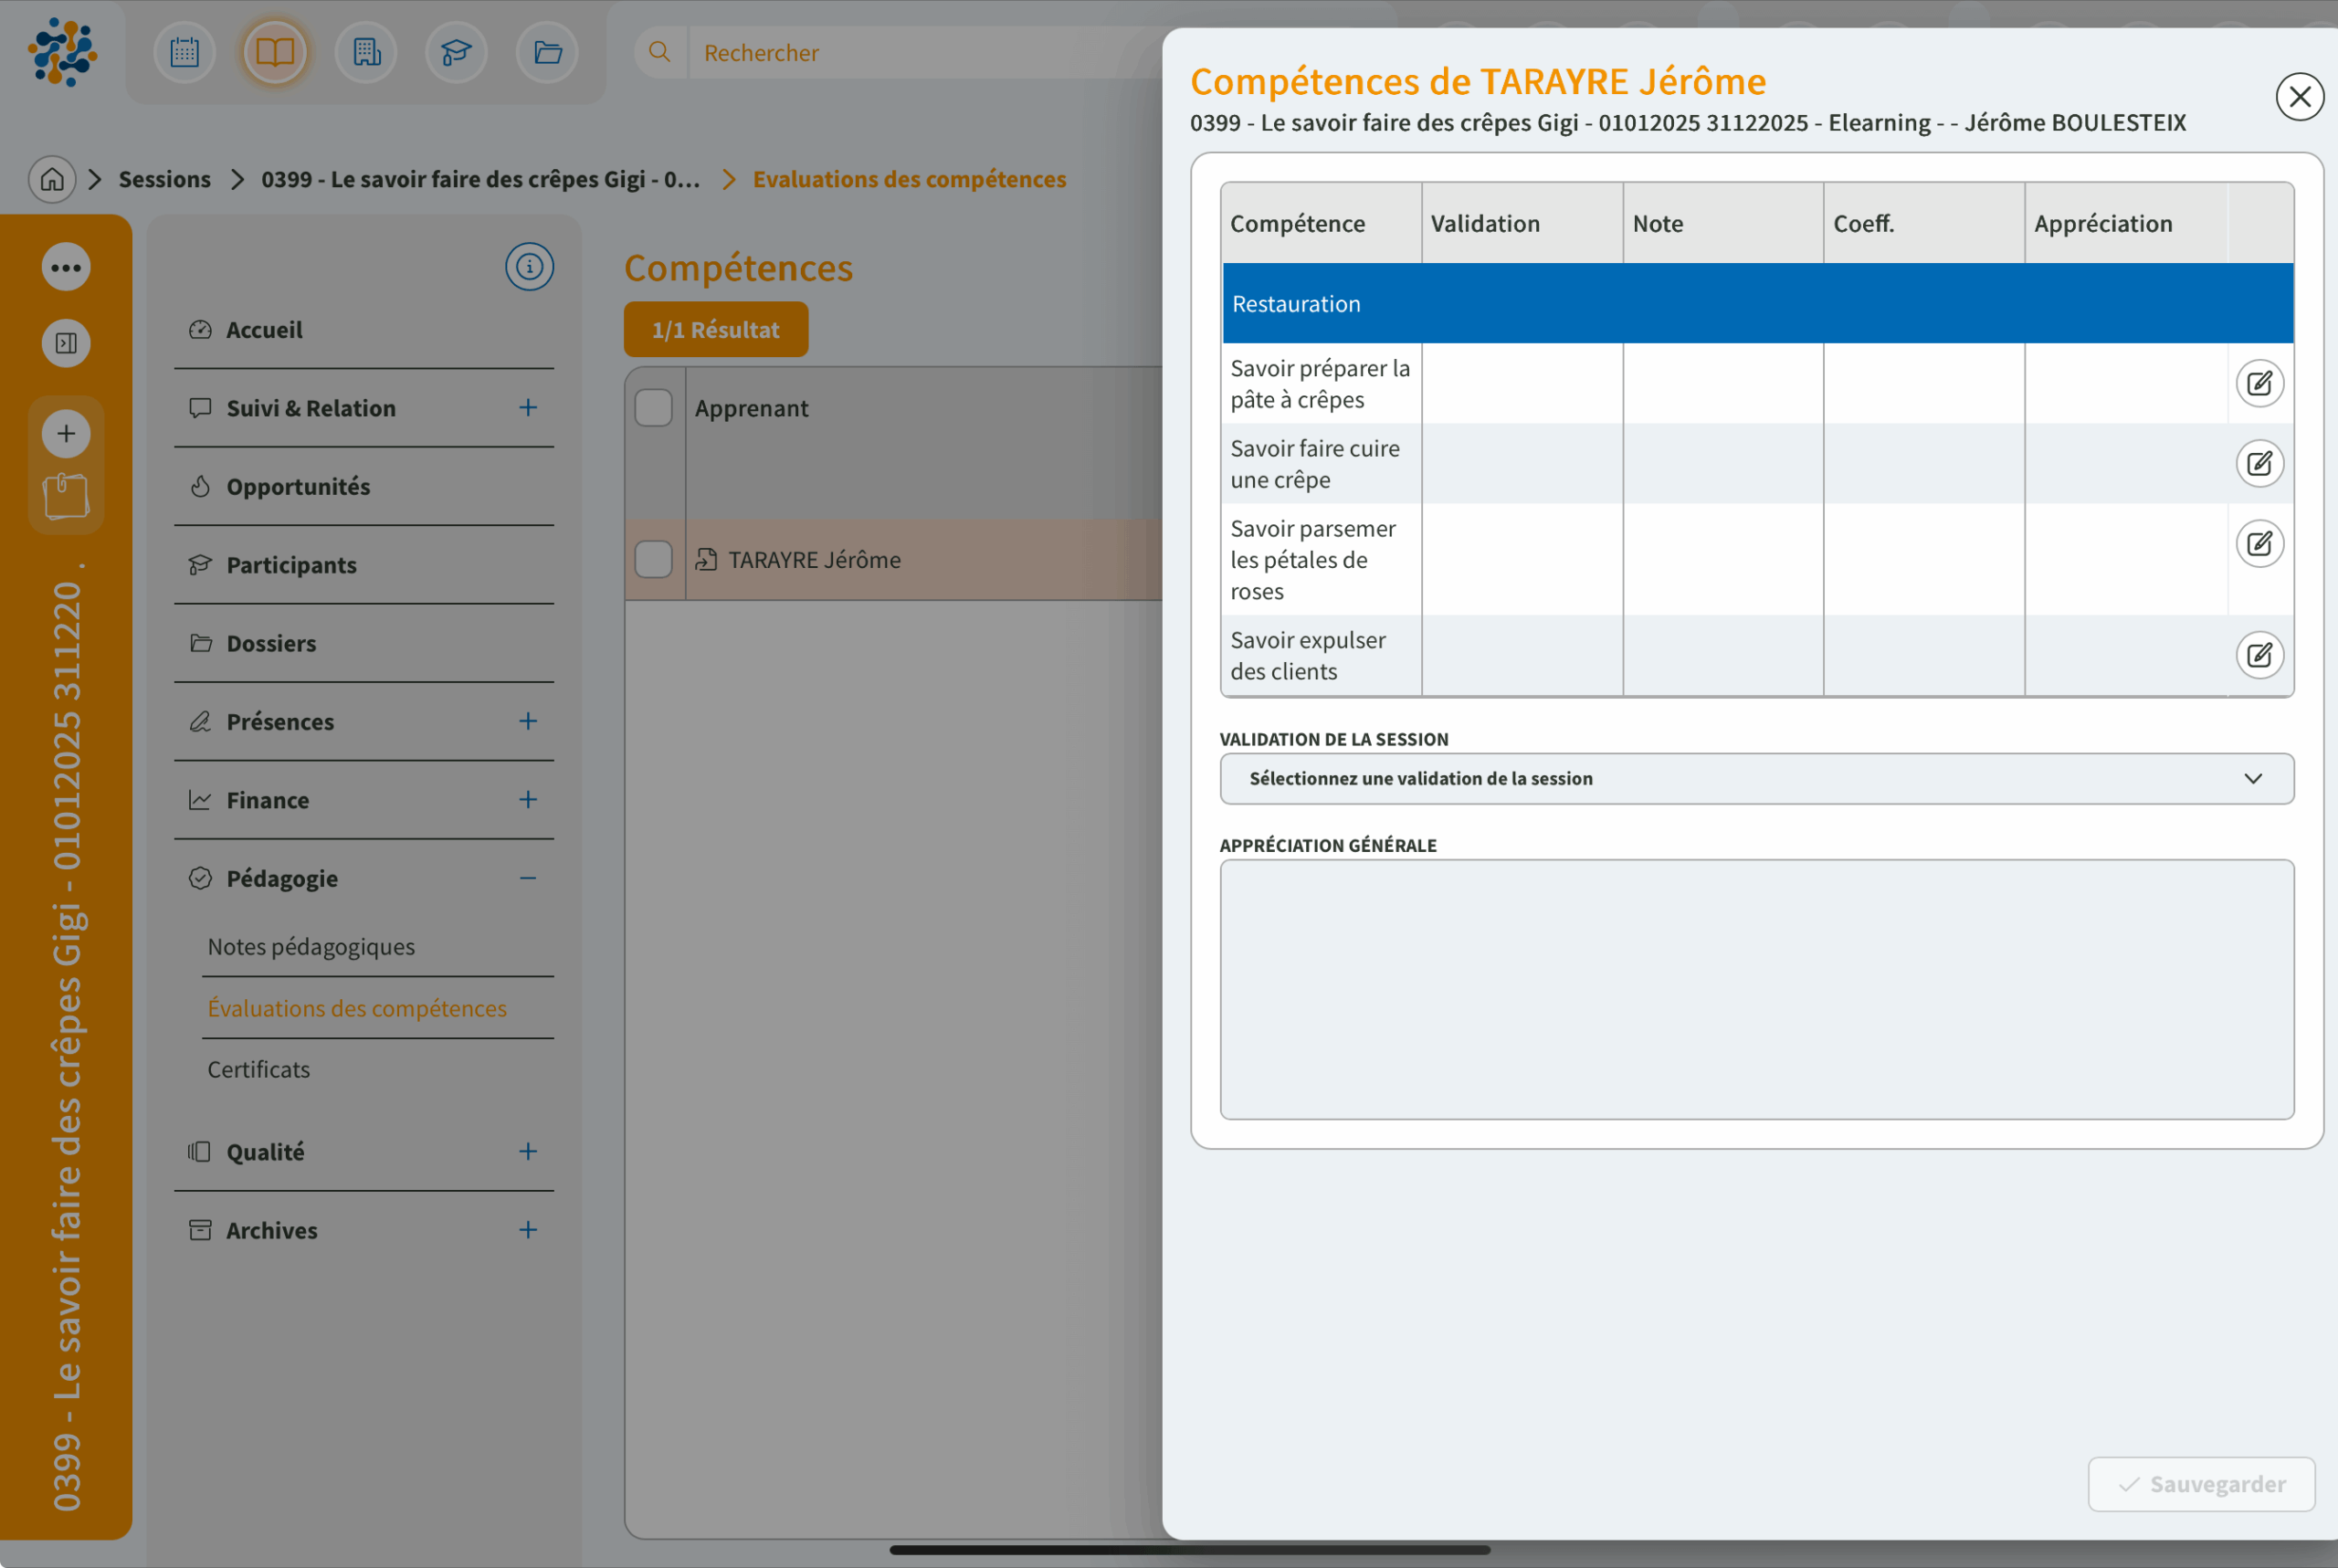The image size is (2338, 1568).
Task: Select the Certificats menu item
Action: click(x=258, y=1069)
